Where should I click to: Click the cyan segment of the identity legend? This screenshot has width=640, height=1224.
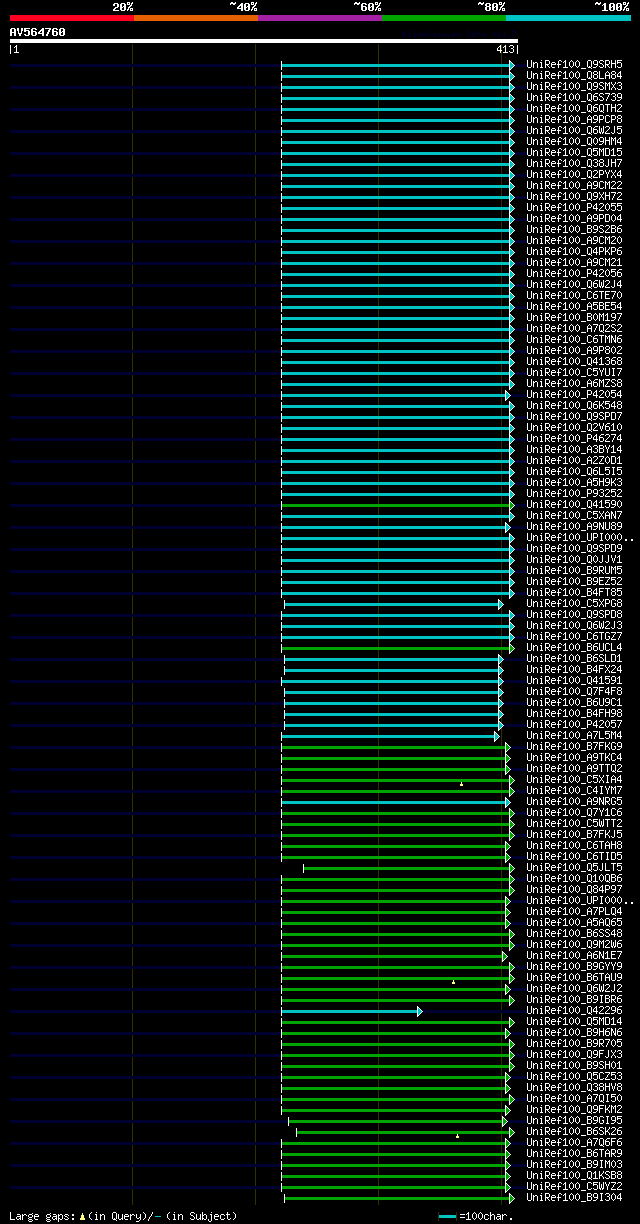(x=568, y=18)
